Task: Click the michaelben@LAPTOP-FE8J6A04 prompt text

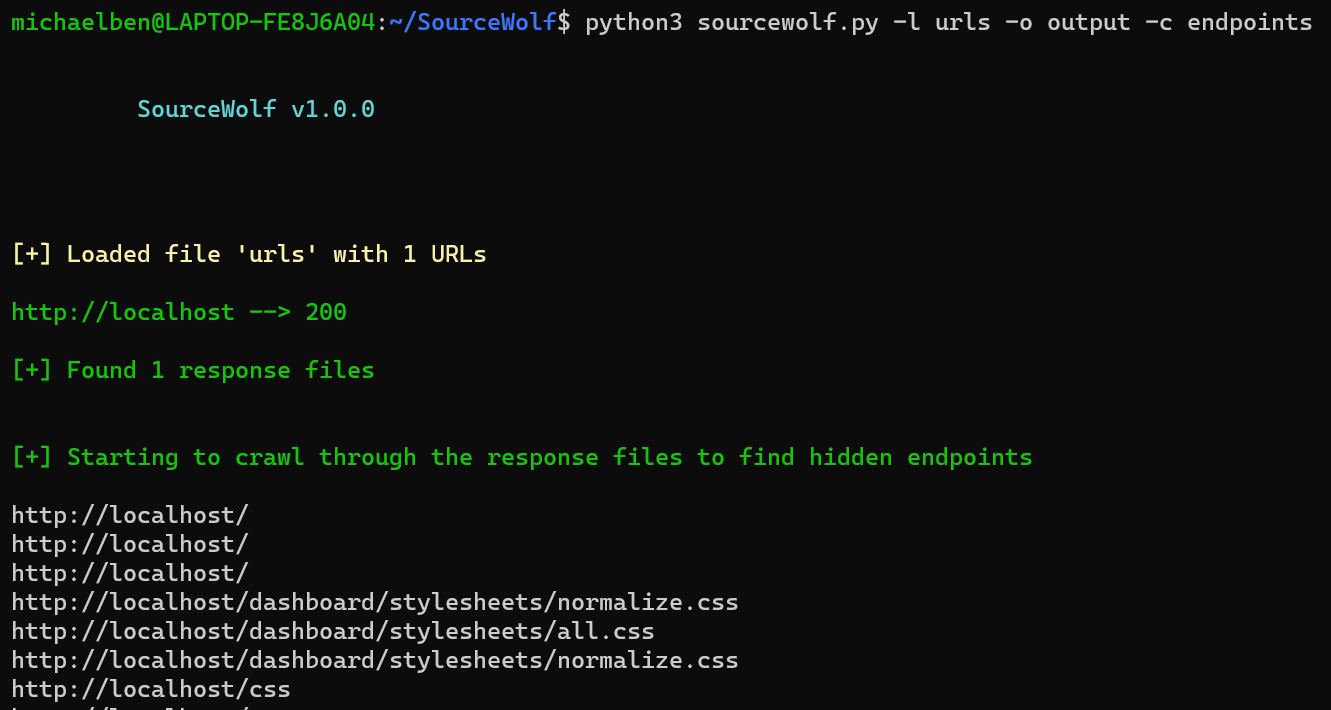Action: [193, 22]
